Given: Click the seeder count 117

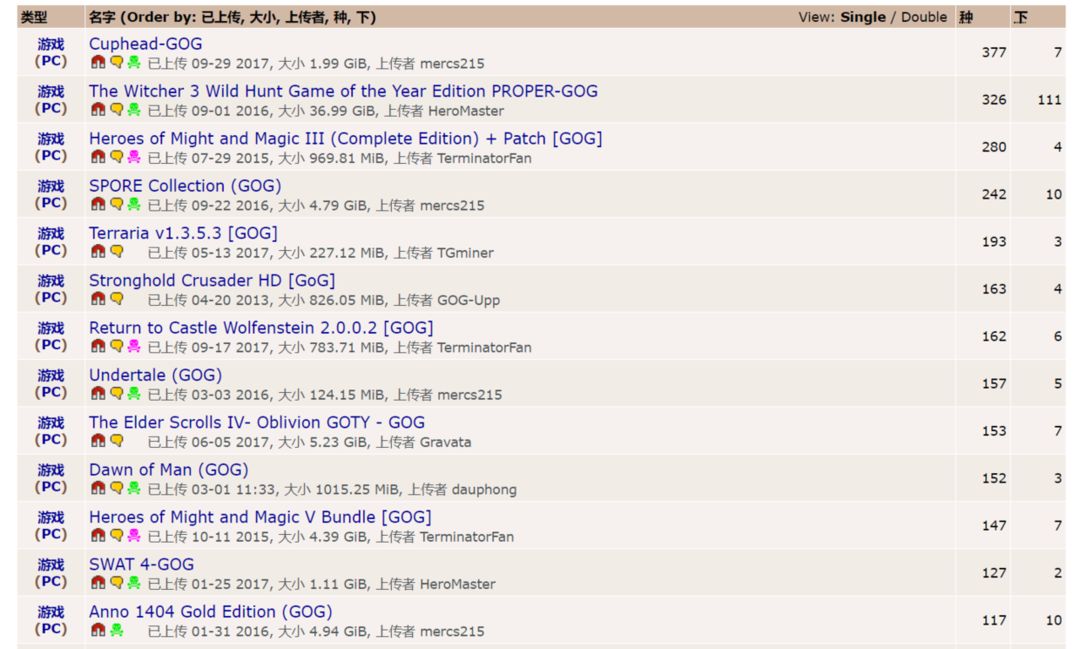Looking at the screenshot, I should 994,620.
